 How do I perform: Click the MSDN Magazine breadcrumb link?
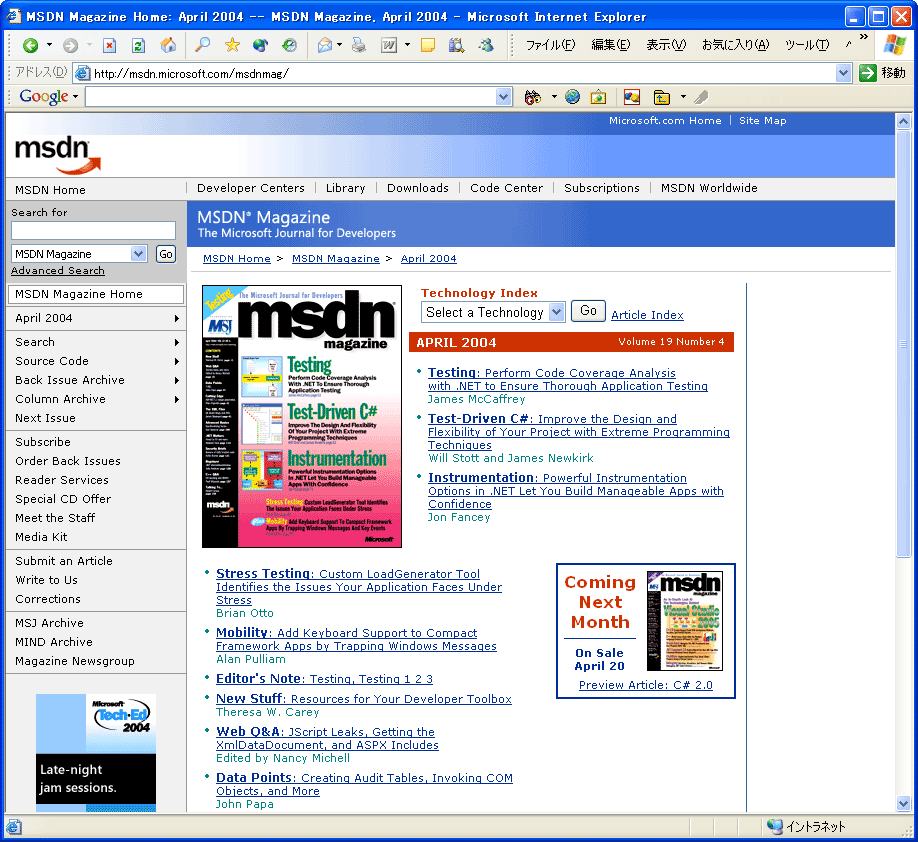click(x=335, y=259)
